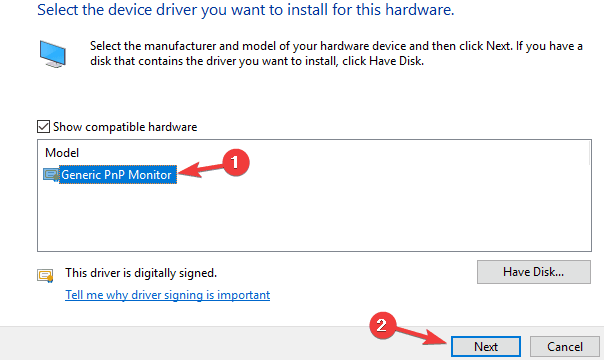Click the device icon next to Generic PnP Monitor
This screenshot has height=360, width=604.
coord(50,175)
